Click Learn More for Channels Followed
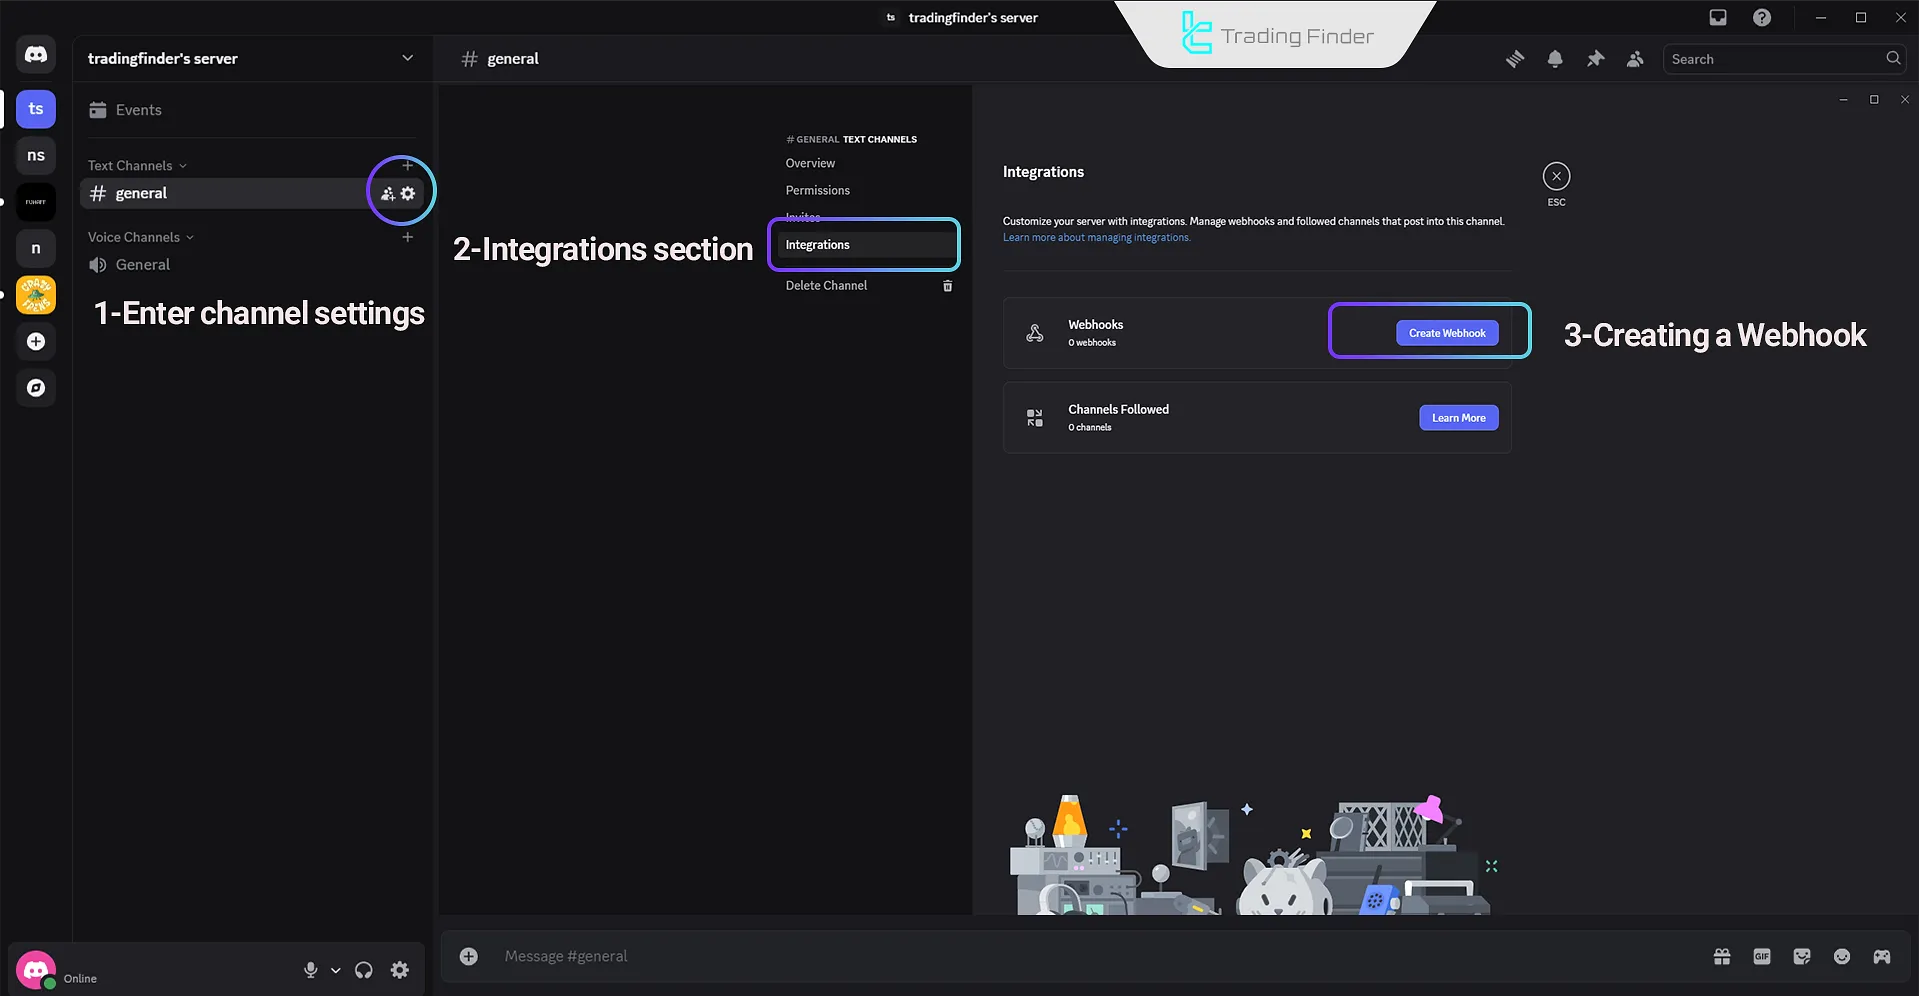The height and width of the screenshot is (996, 1919). 1458,417
